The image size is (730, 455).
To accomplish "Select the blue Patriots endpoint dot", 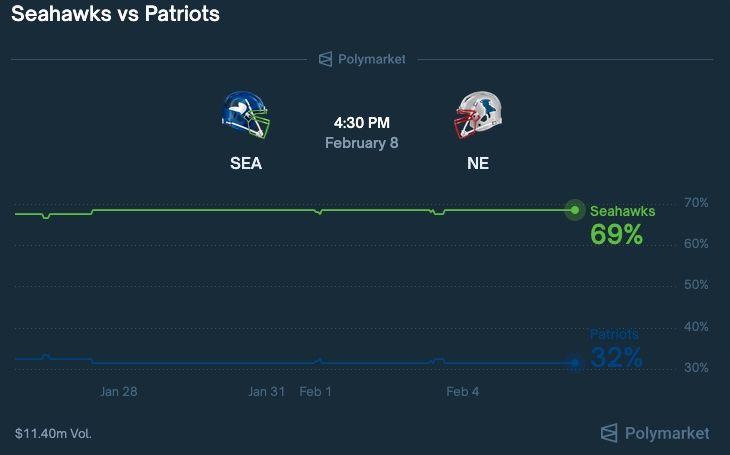I will tap(574, 363).
